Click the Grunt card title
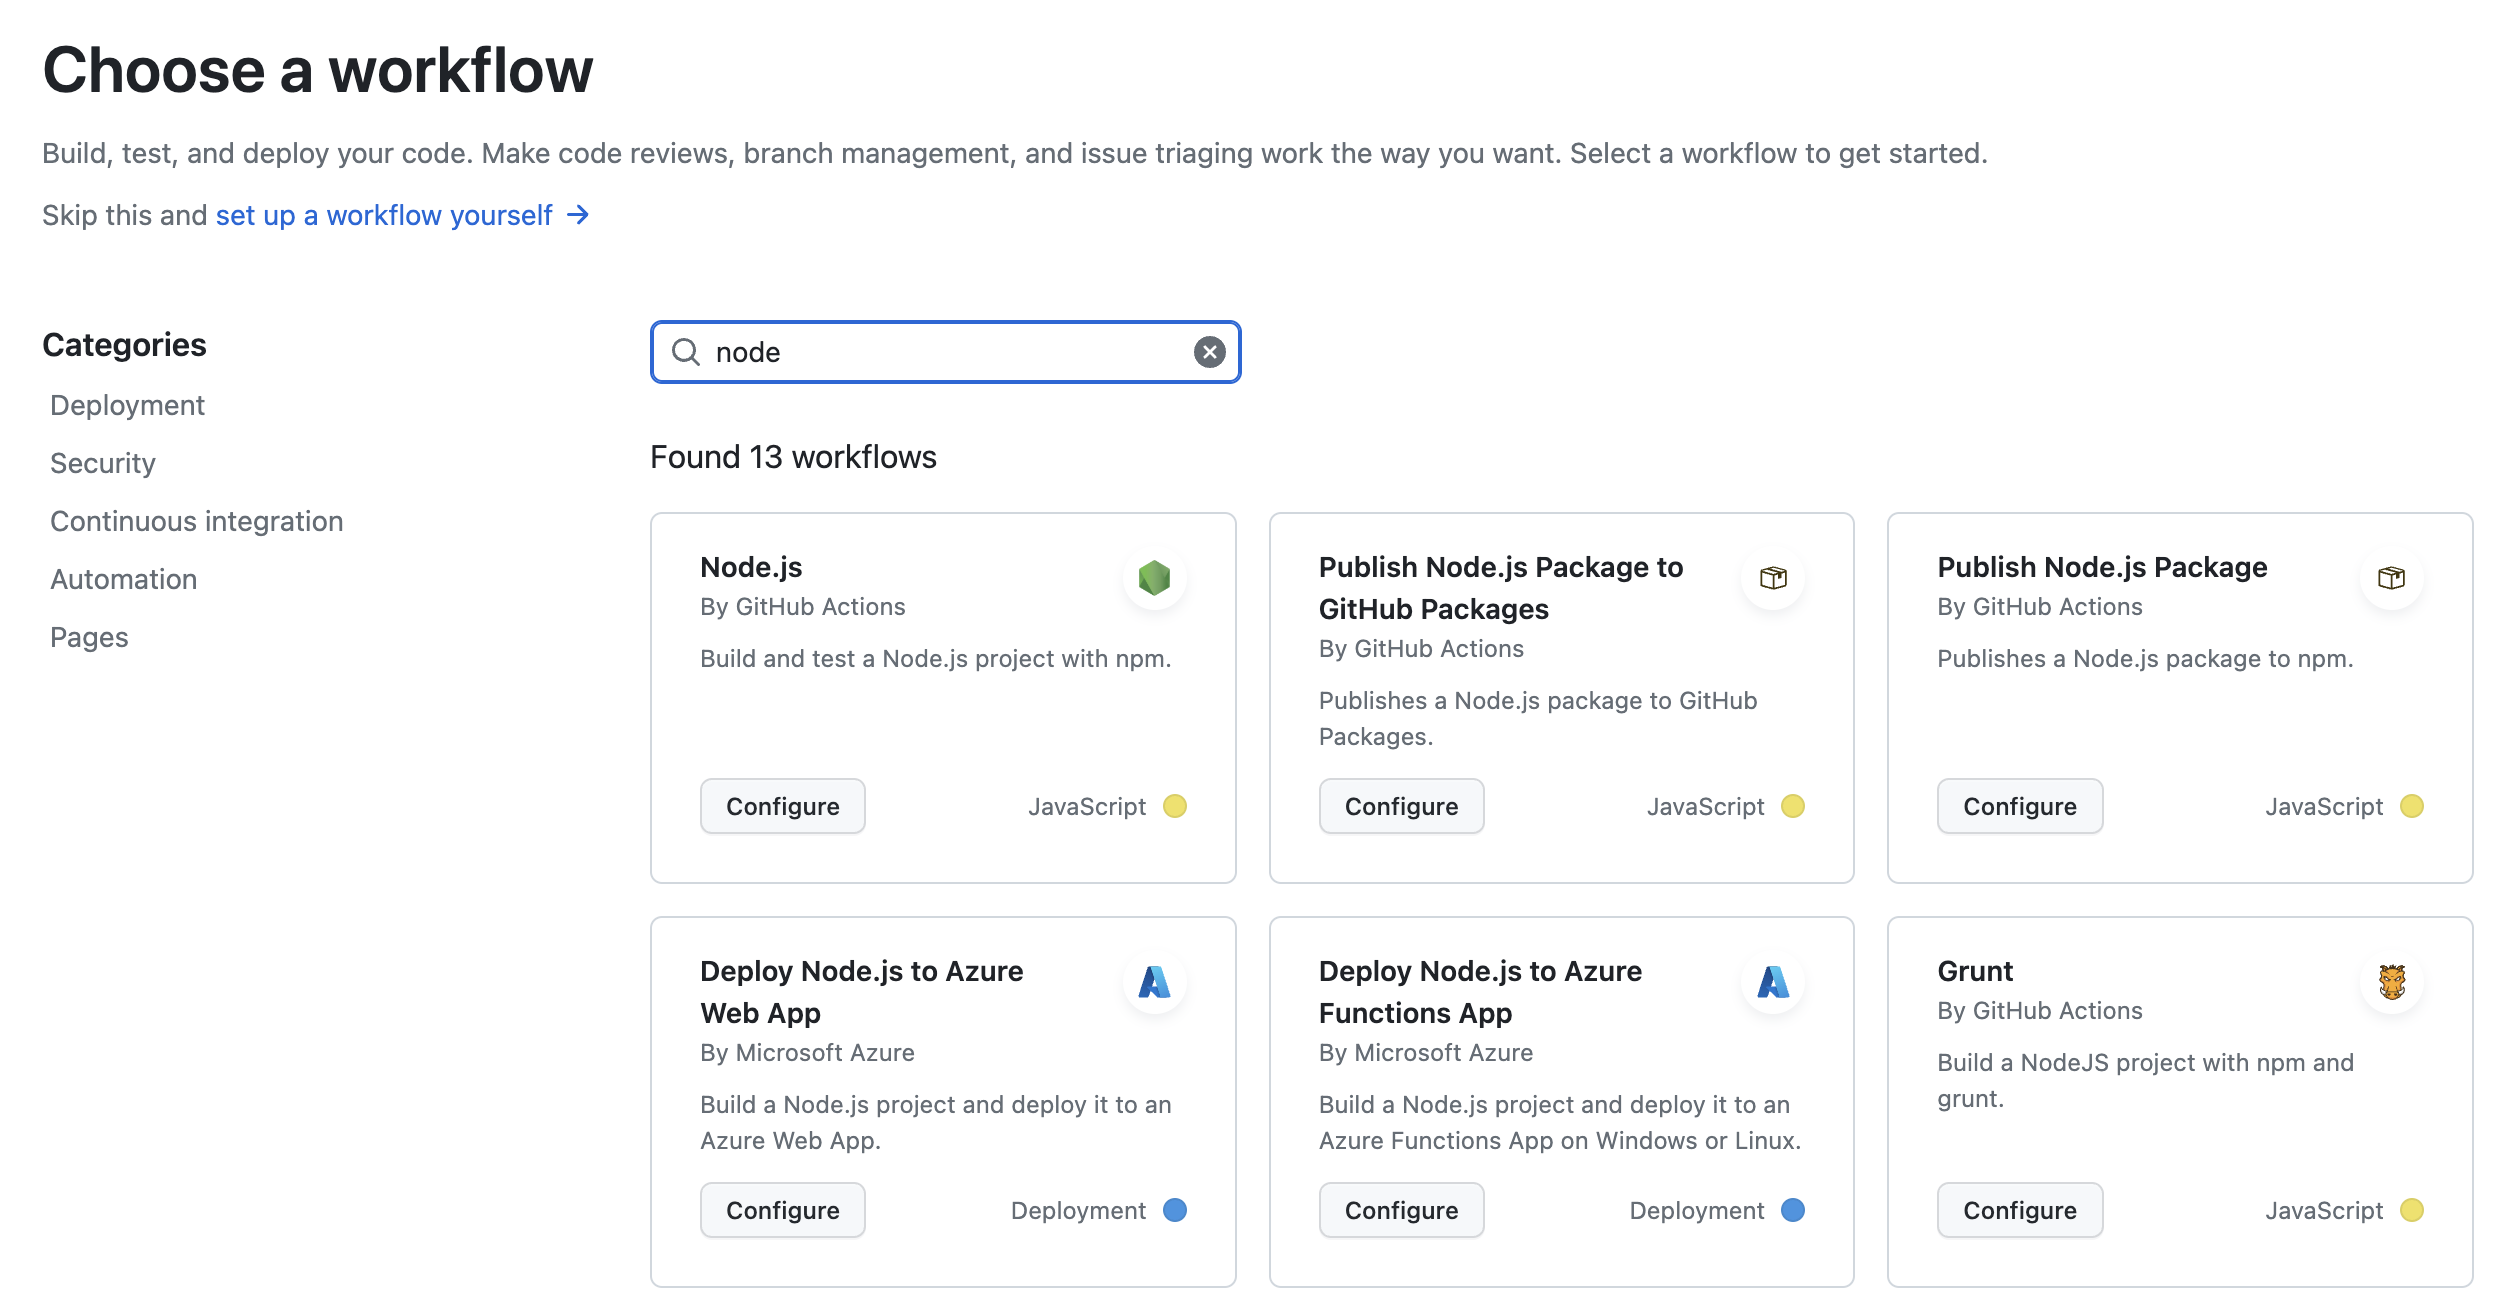 pyautogui.click(x=1975, y=971)
